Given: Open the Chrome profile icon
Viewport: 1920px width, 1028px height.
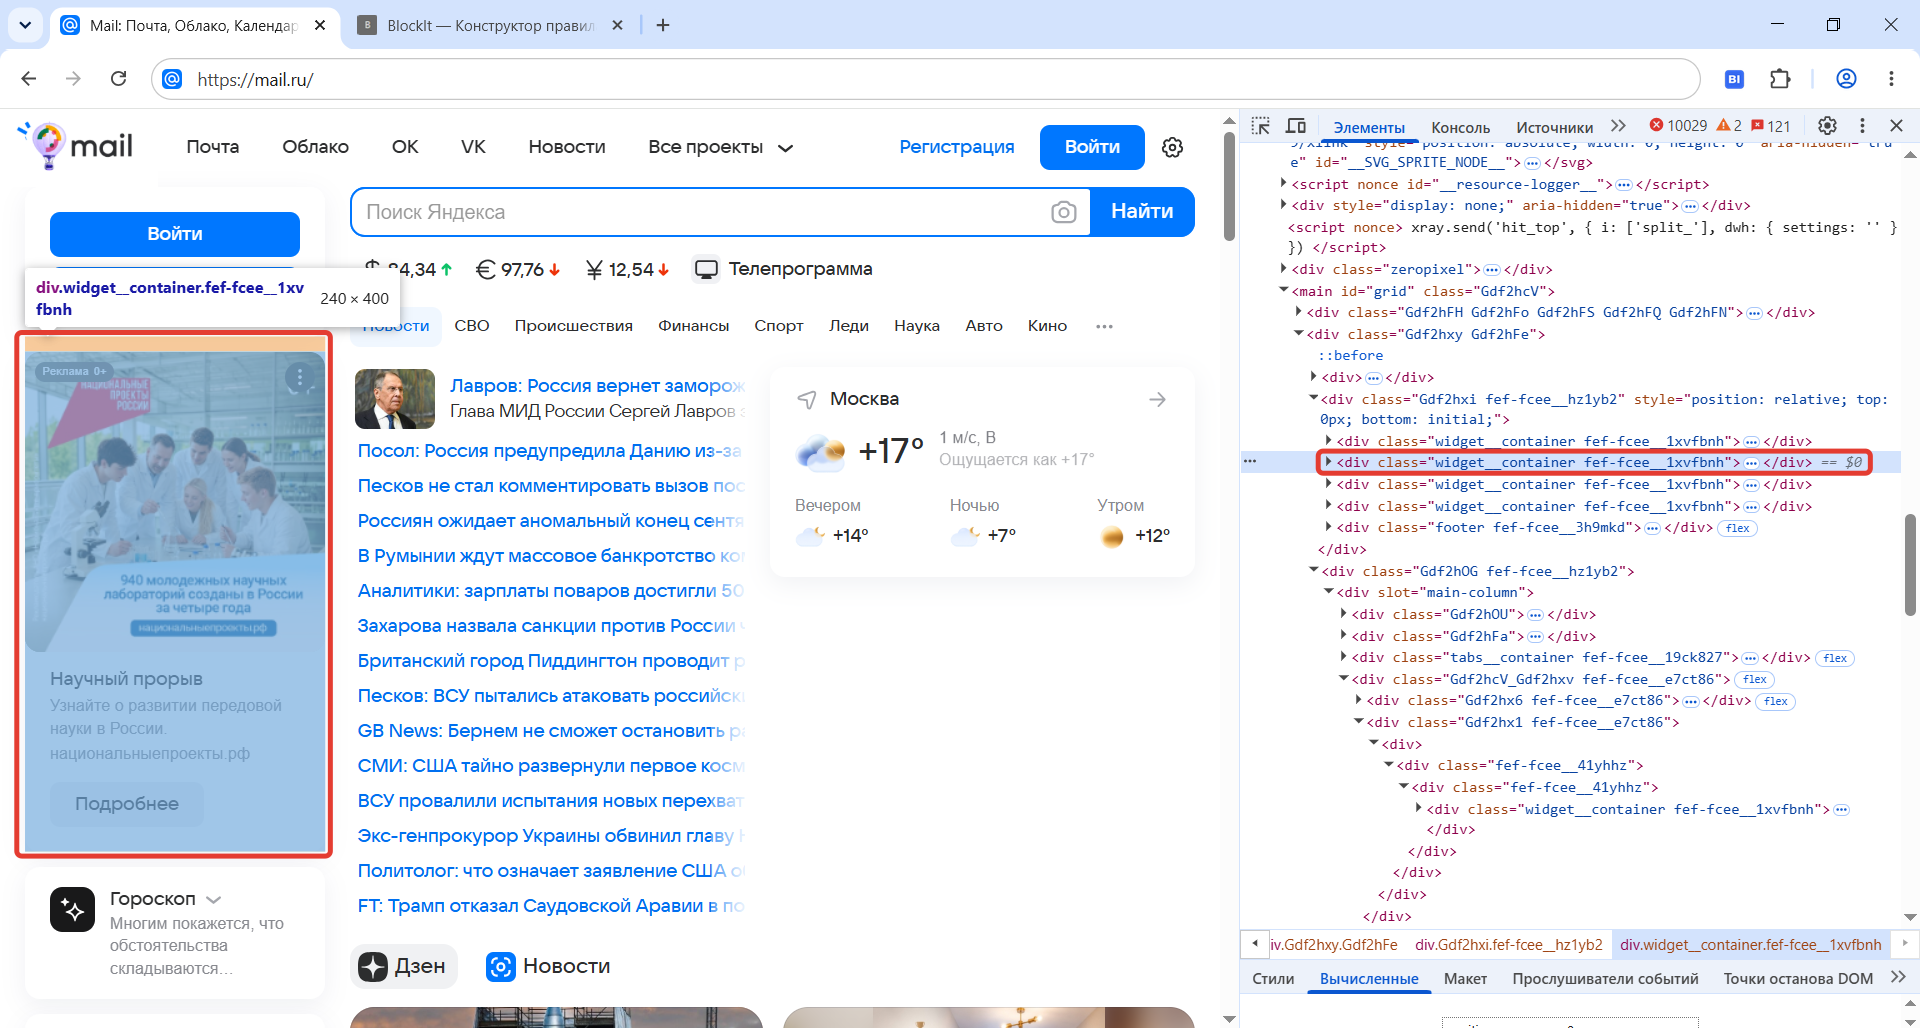Looking at the screenshot, I should coord(1846,79).
